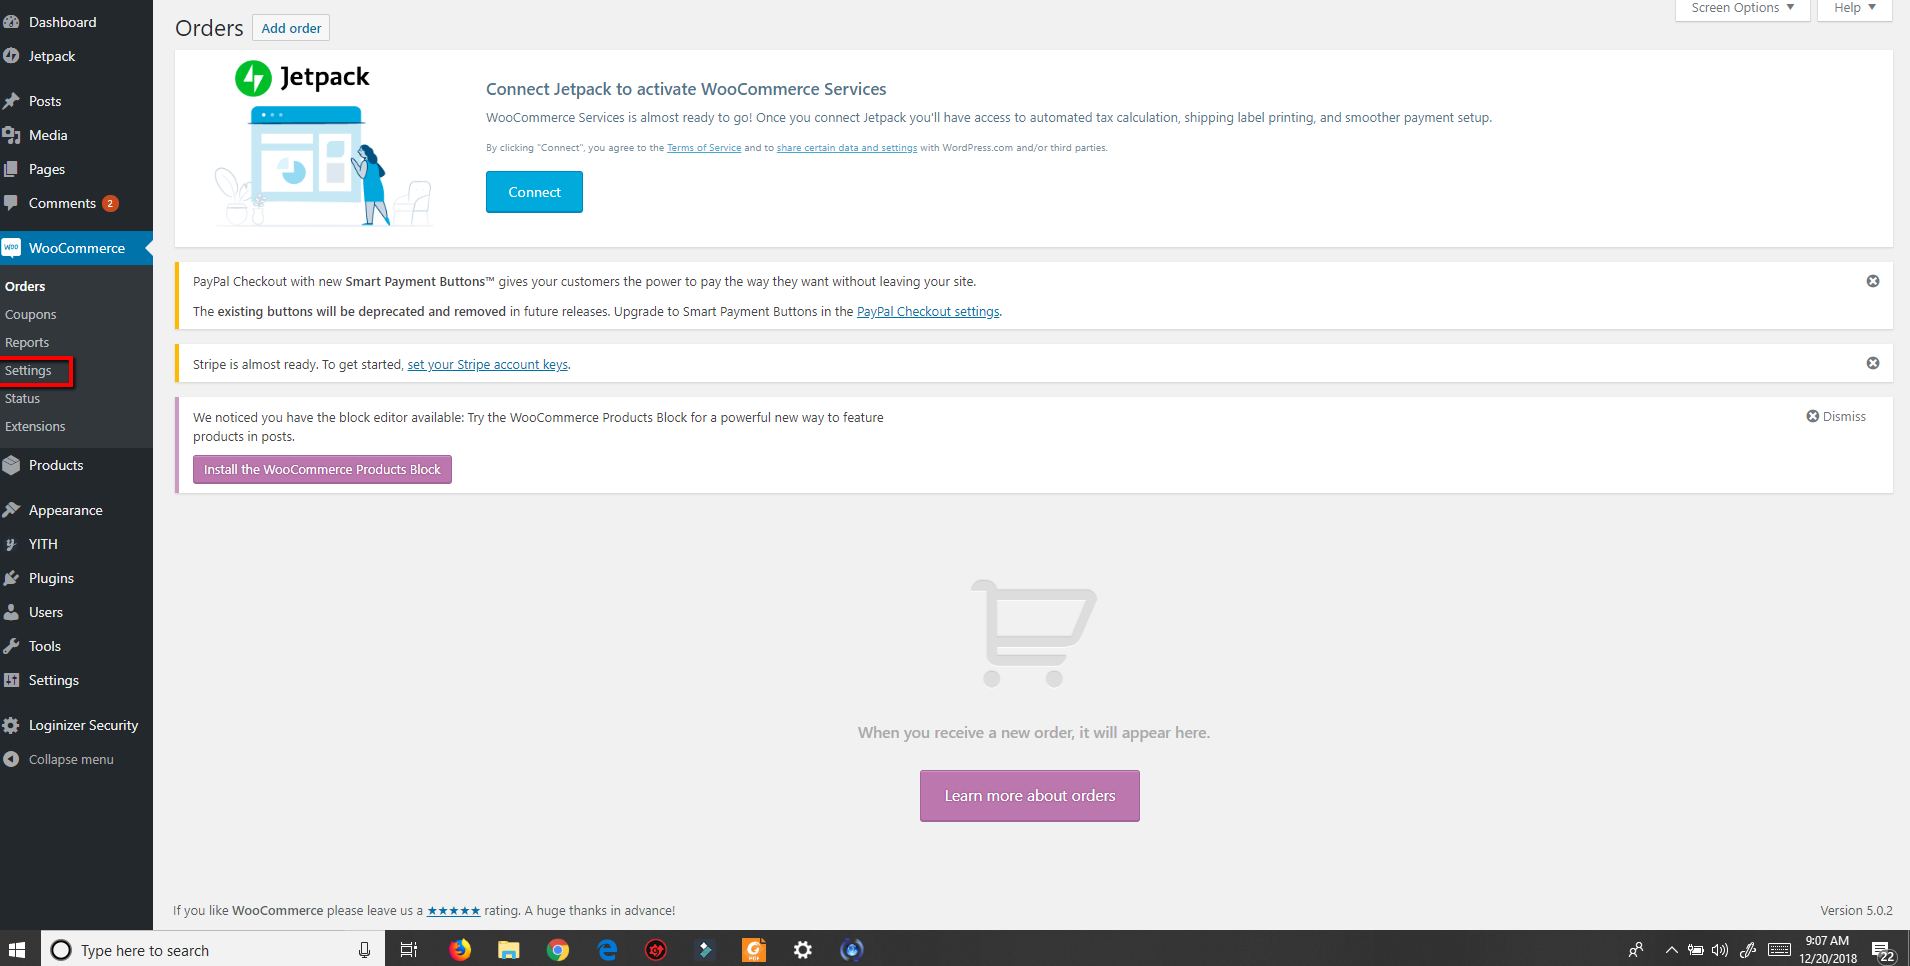Viewport: 1910px width, 966px height.
Task: Click the Windows Start button
Action: coord(17,949)
